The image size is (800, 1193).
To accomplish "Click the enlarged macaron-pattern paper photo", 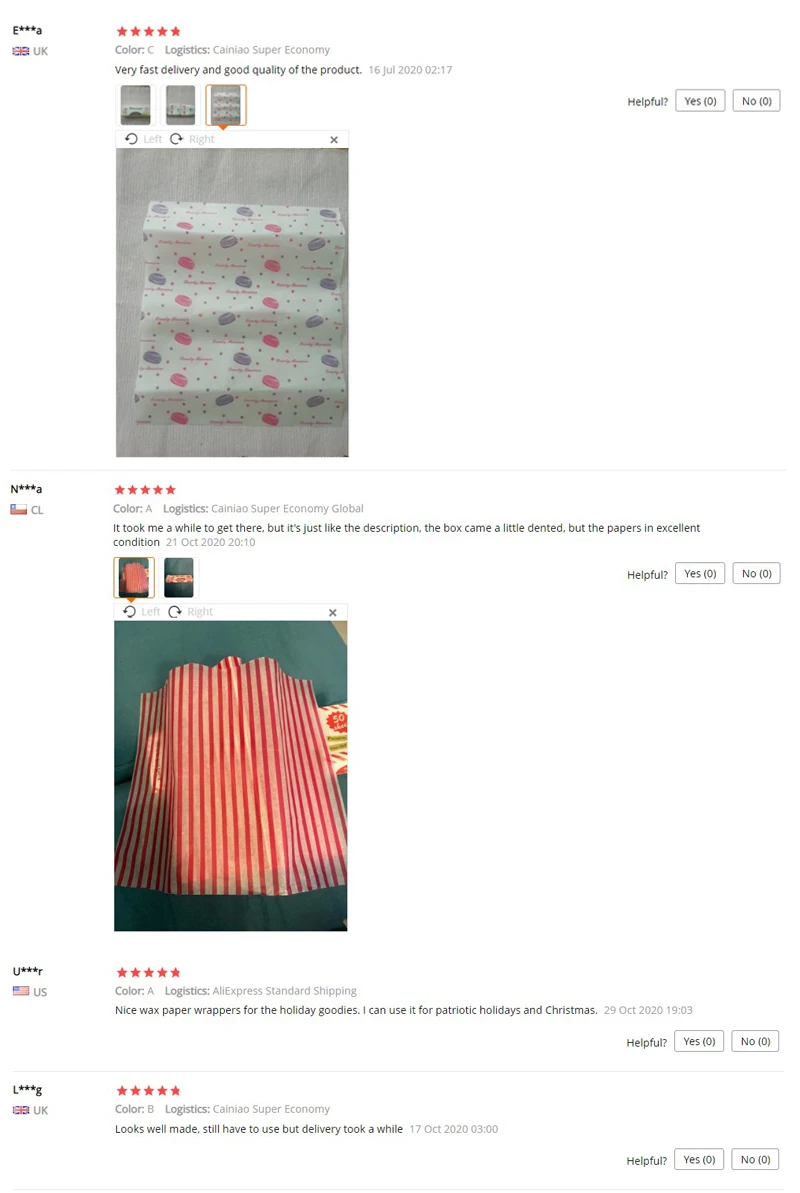I will click(232, 303).
